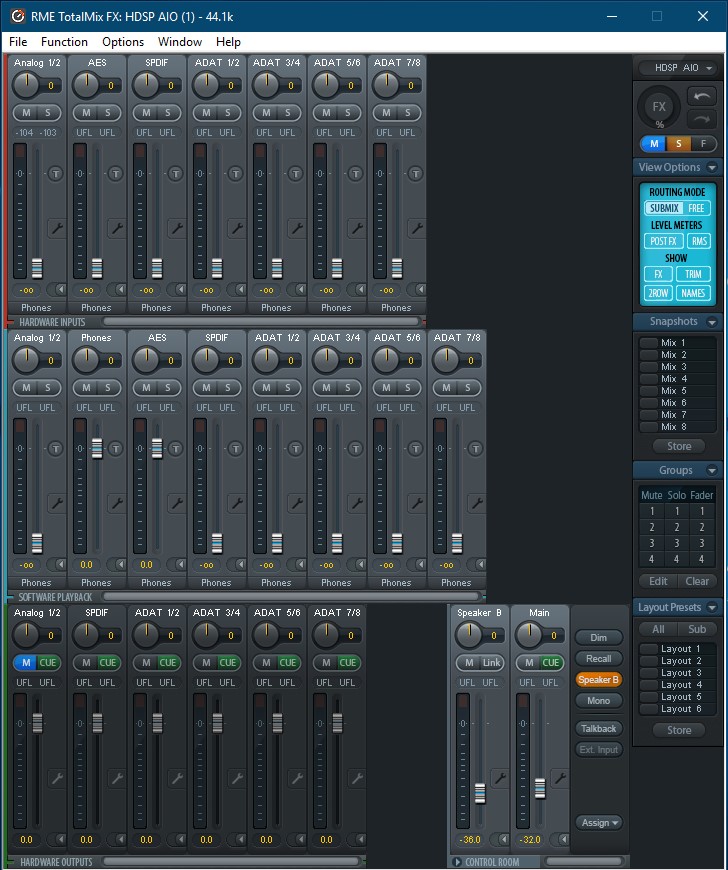The image size is (728, 870).
Task: Open wrench settings on software playback Phones channel
Action: point(116,503)
